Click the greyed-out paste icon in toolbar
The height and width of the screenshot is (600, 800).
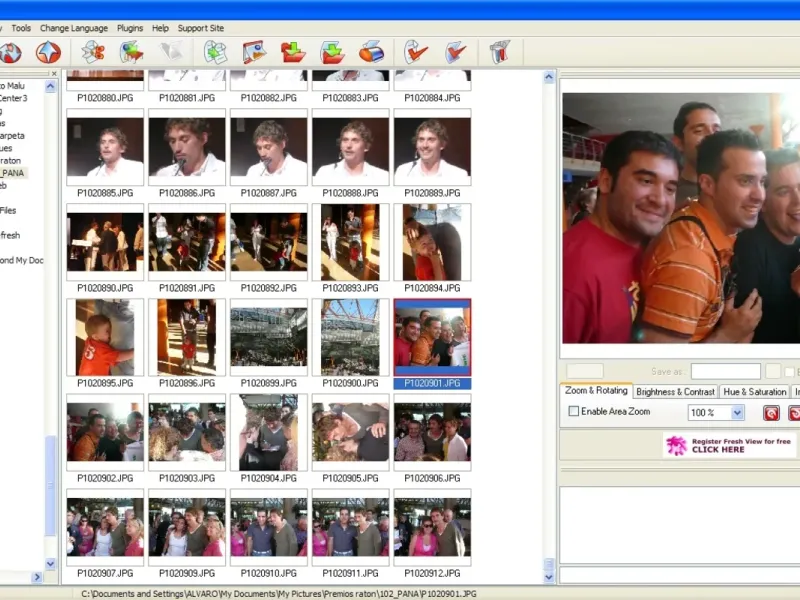(x=171, y=52)
